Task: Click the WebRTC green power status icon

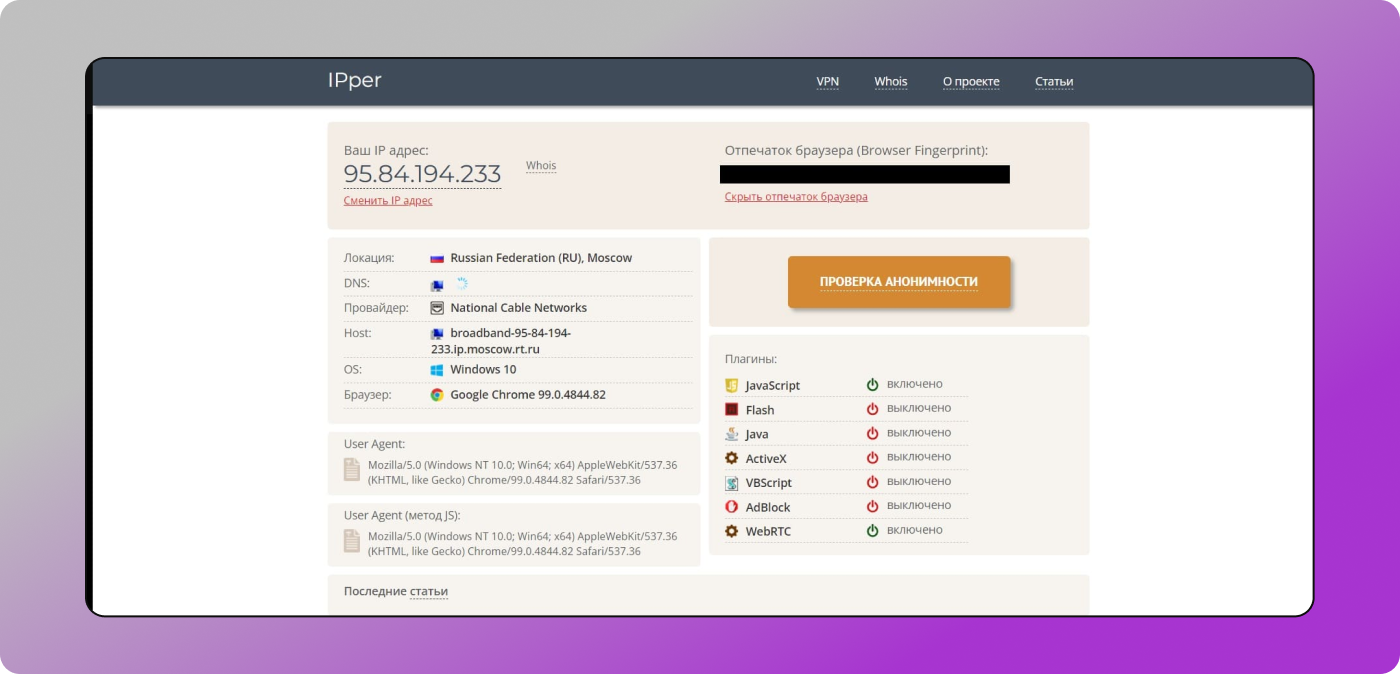Action: pyautogui.click(x=872, y=531)
